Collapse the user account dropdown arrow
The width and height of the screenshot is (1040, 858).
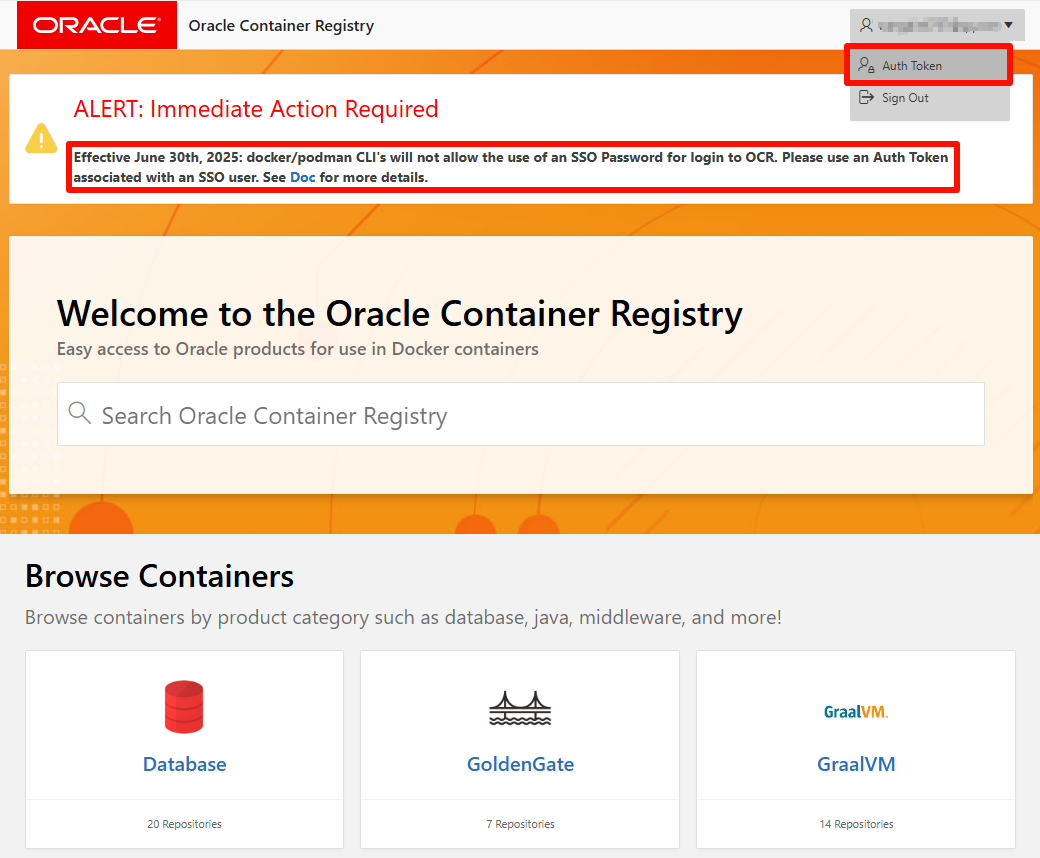pos(1008,25)
